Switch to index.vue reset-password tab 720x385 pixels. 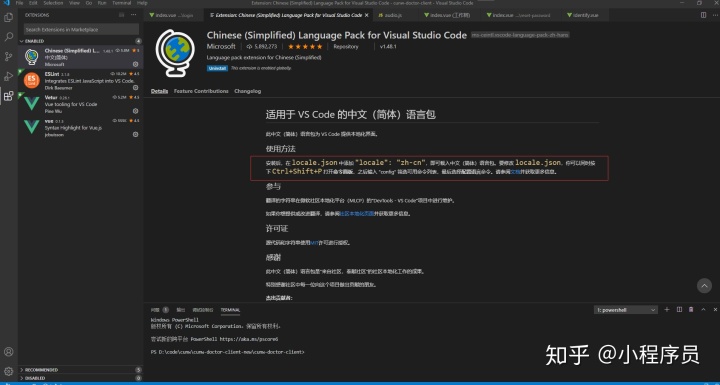[521, 15]
